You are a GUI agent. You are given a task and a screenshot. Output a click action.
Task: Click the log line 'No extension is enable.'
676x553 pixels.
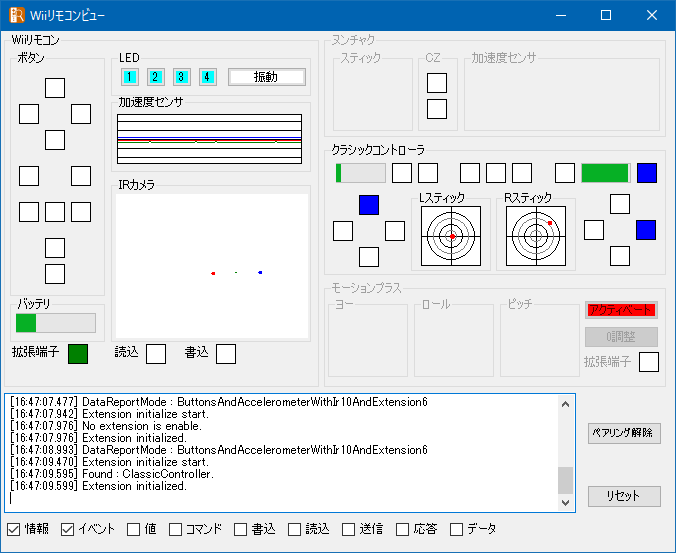tap(106, 426)
